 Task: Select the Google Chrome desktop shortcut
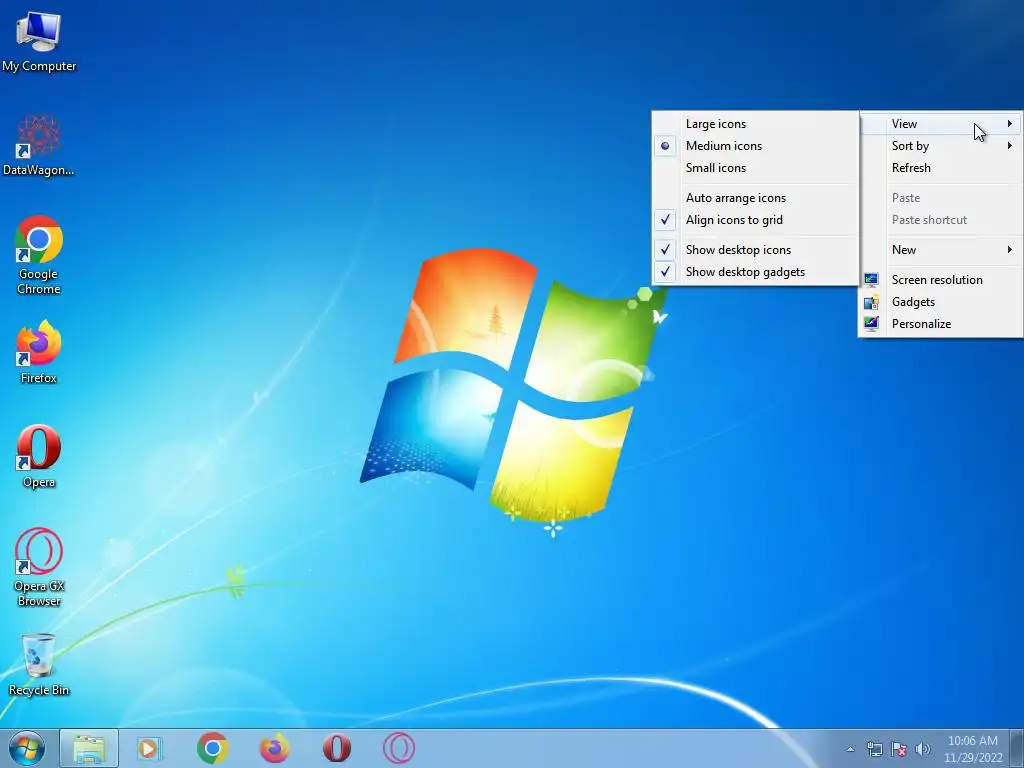pos(39,255)
